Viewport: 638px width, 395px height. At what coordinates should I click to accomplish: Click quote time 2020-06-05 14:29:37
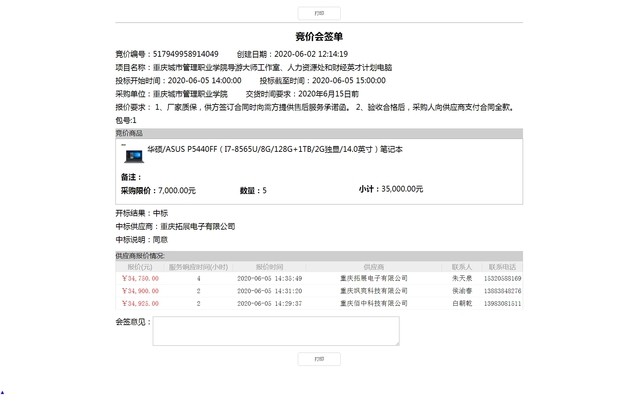(x=269, y=304)
